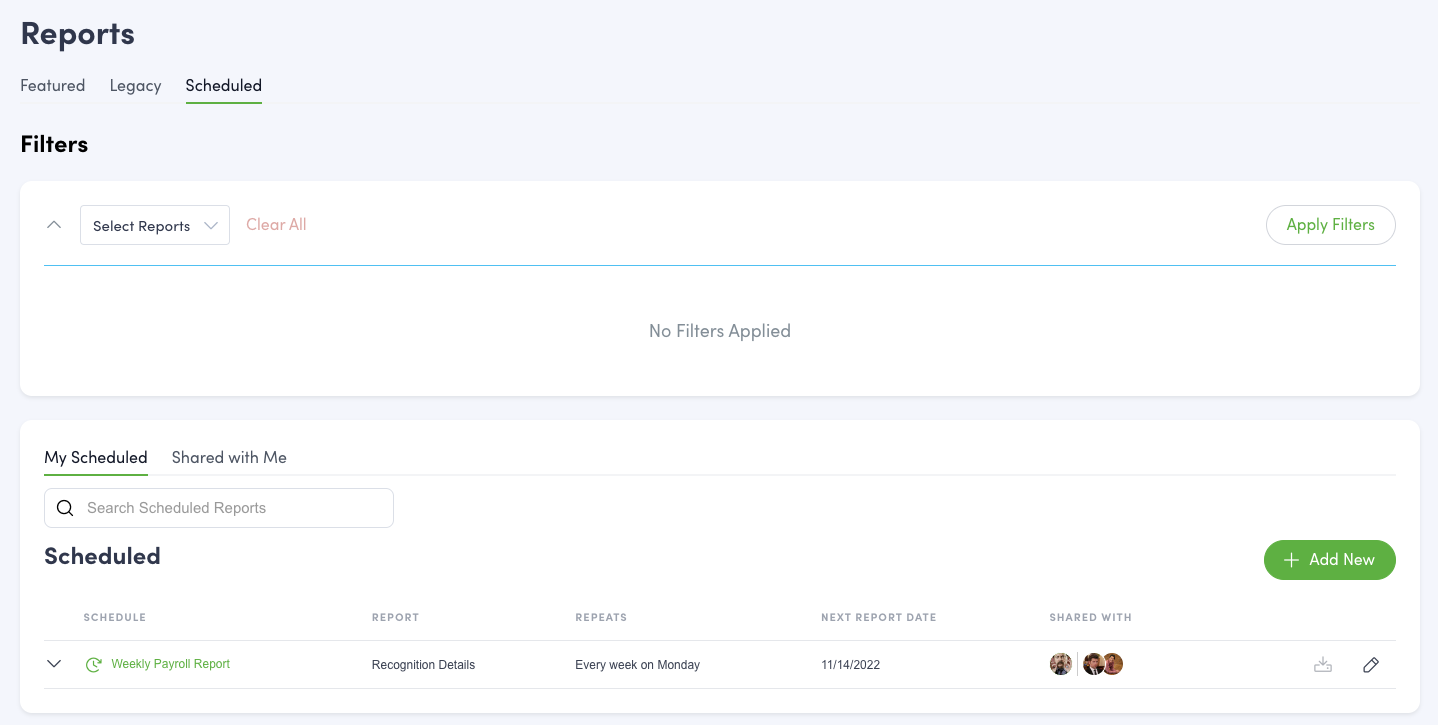Show the Shared with Me tab

pos(229,458)
